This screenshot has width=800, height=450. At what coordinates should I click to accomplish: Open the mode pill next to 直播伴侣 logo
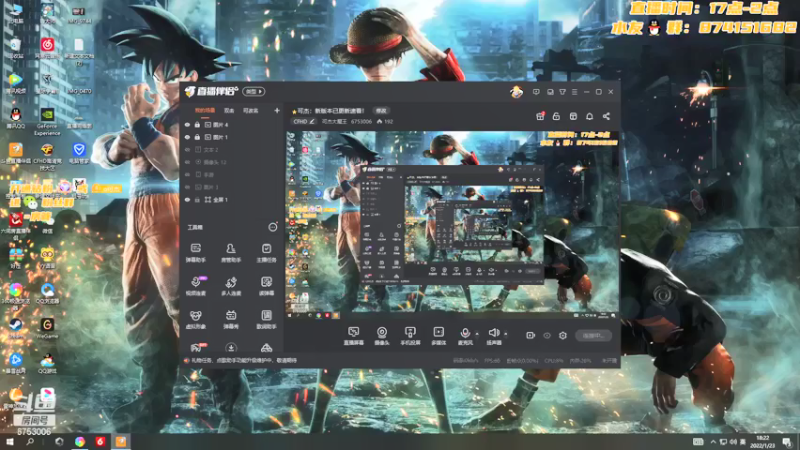[x=254, y=92]
